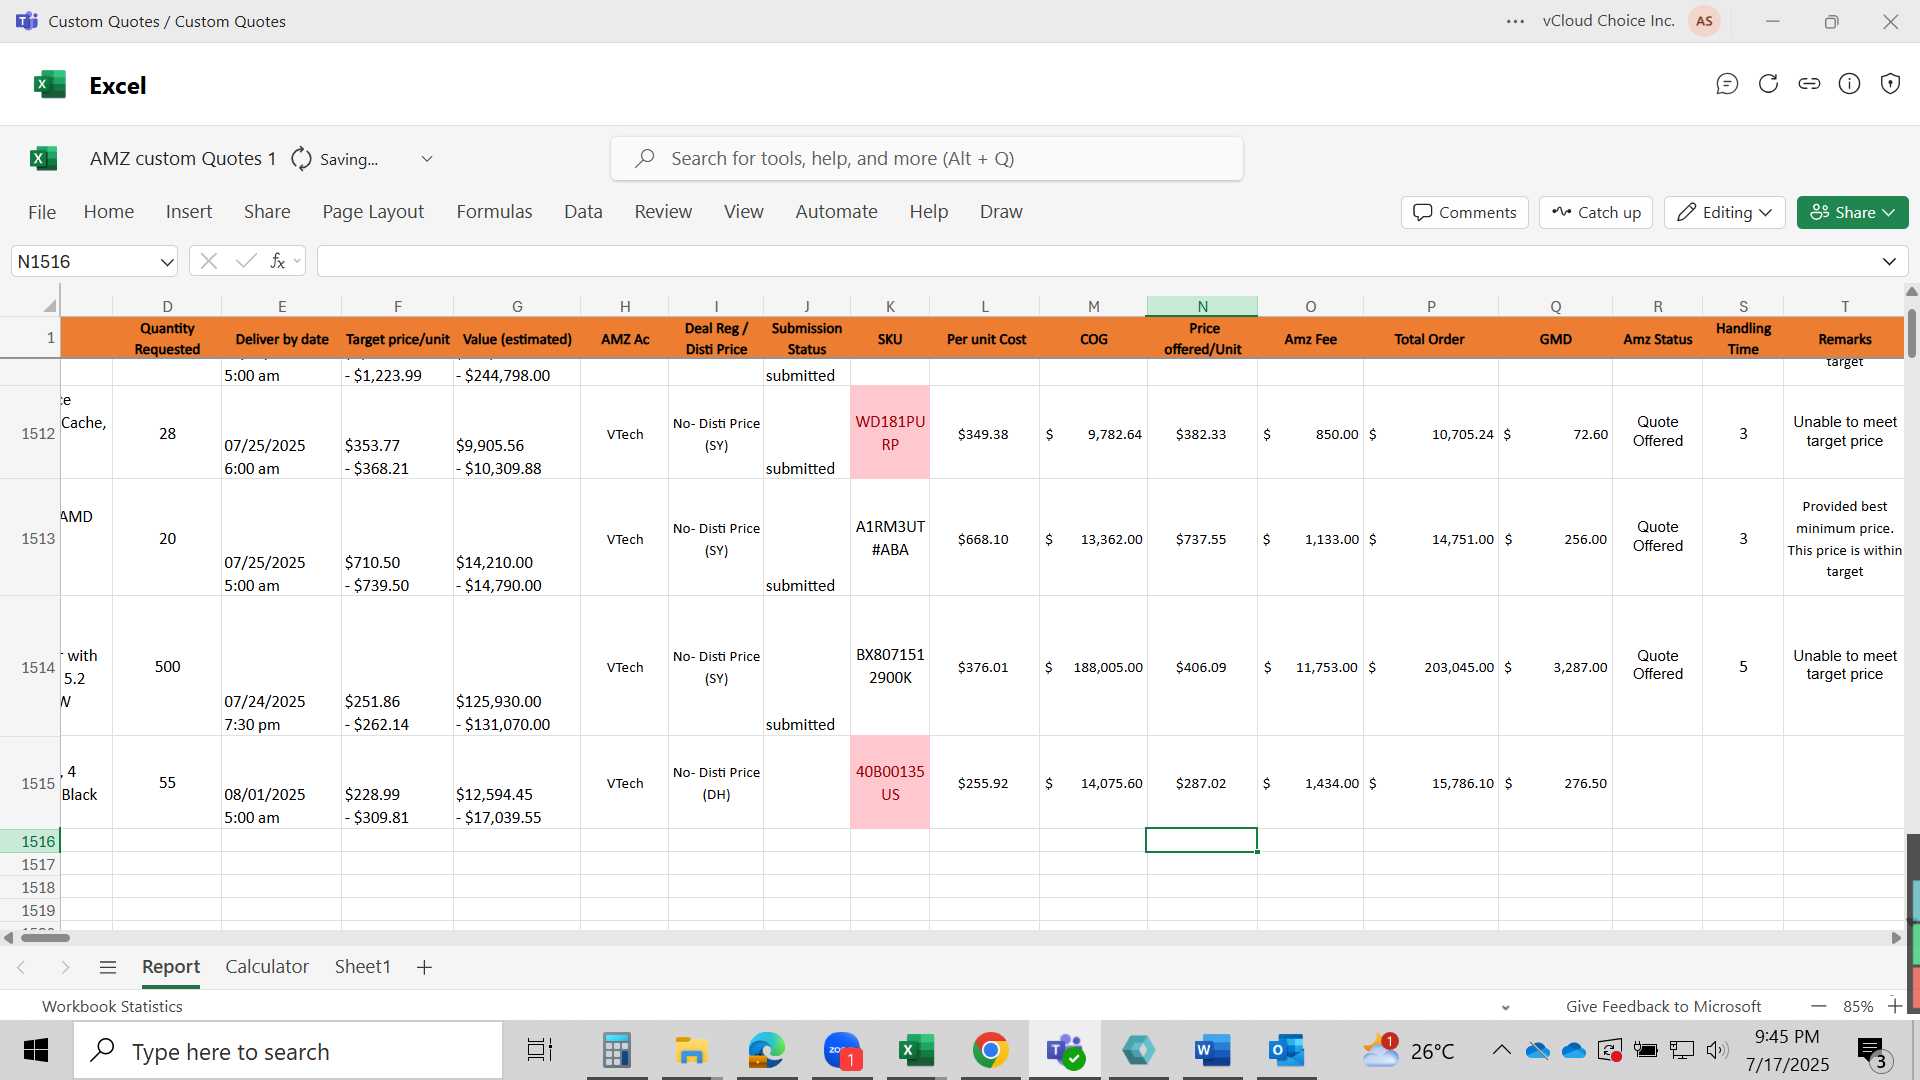Viewport: 1920px width, 1080px height.
Task: Select the Data ribbon tab
Action: pyautogui.click(x=583, y=212)
